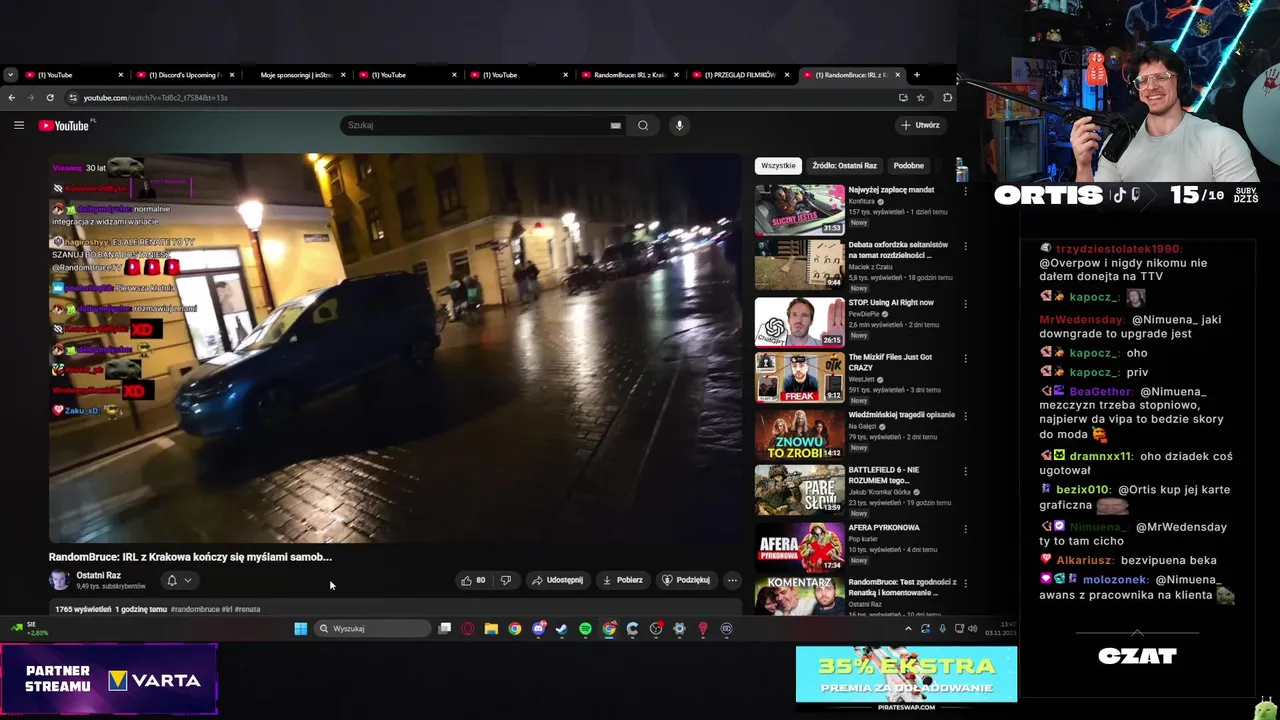This screenshot has height=720, width=1280.
Task: Click the 'Udostępnij' share button
Action: coord(557,580)
